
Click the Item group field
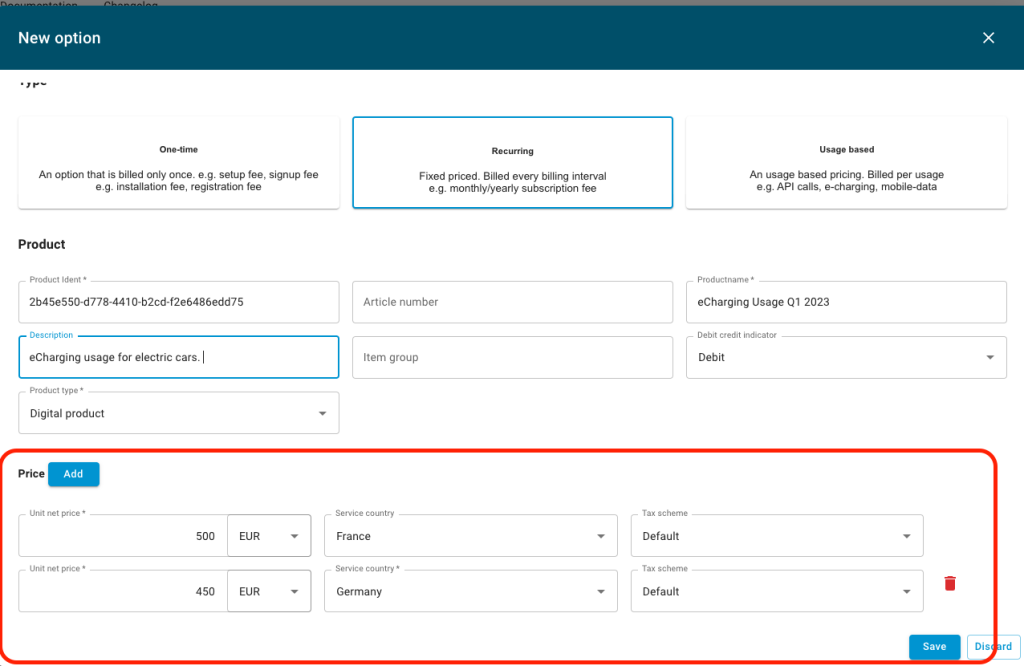(513, 357)
